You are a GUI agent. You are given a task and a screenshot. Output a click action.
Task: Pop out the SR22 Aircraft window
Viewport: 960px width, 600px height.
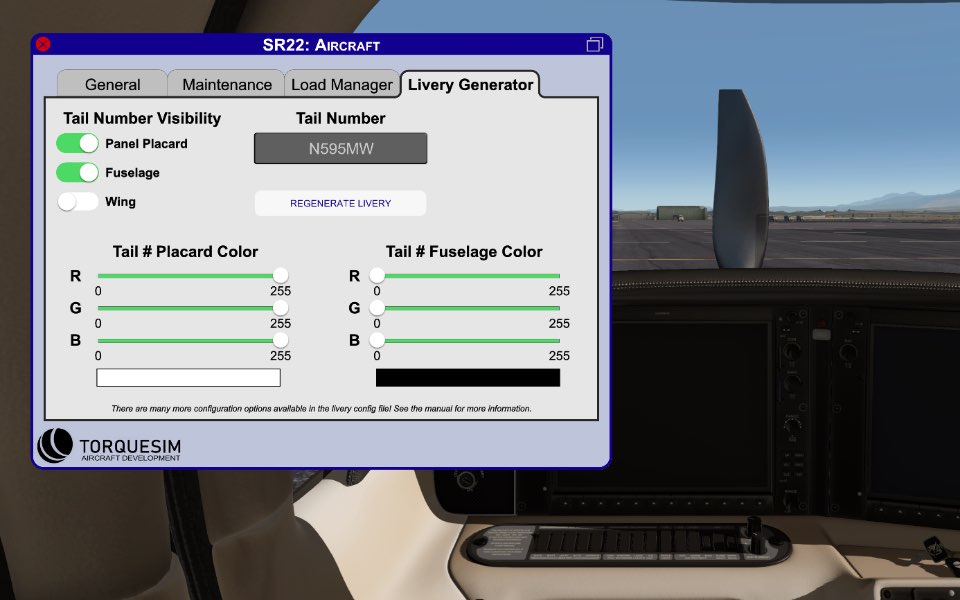[594, 45]
